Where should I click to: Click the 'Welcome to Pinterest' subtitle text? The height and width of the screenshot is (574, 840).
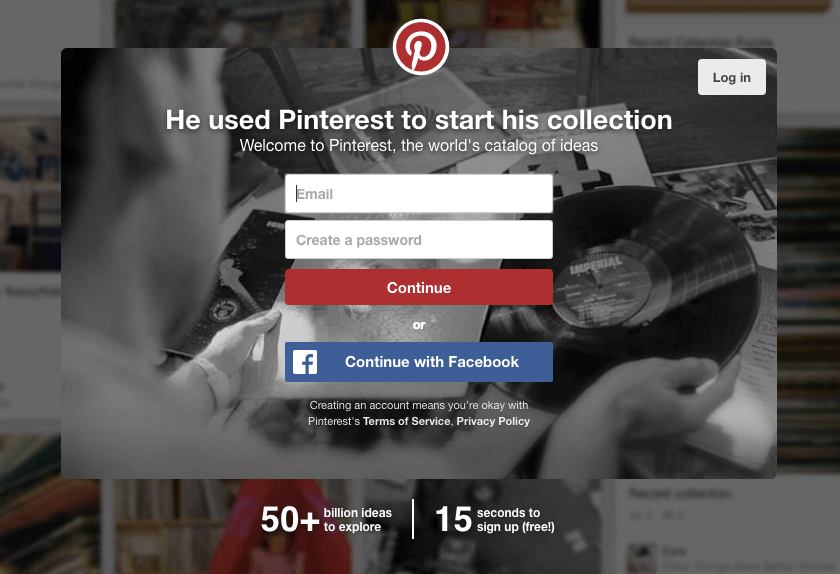point(418,146)
